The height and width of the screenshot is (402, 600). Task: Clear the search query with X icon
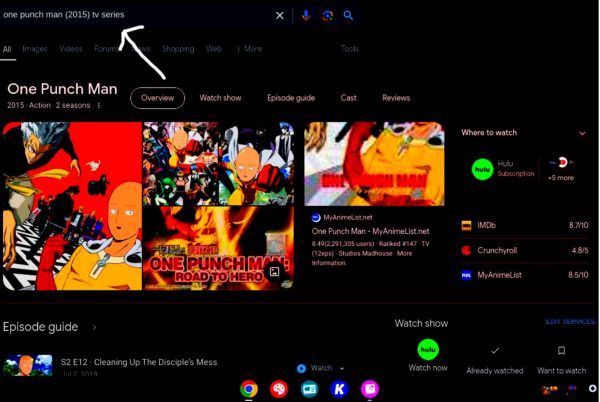pos(280,15)
